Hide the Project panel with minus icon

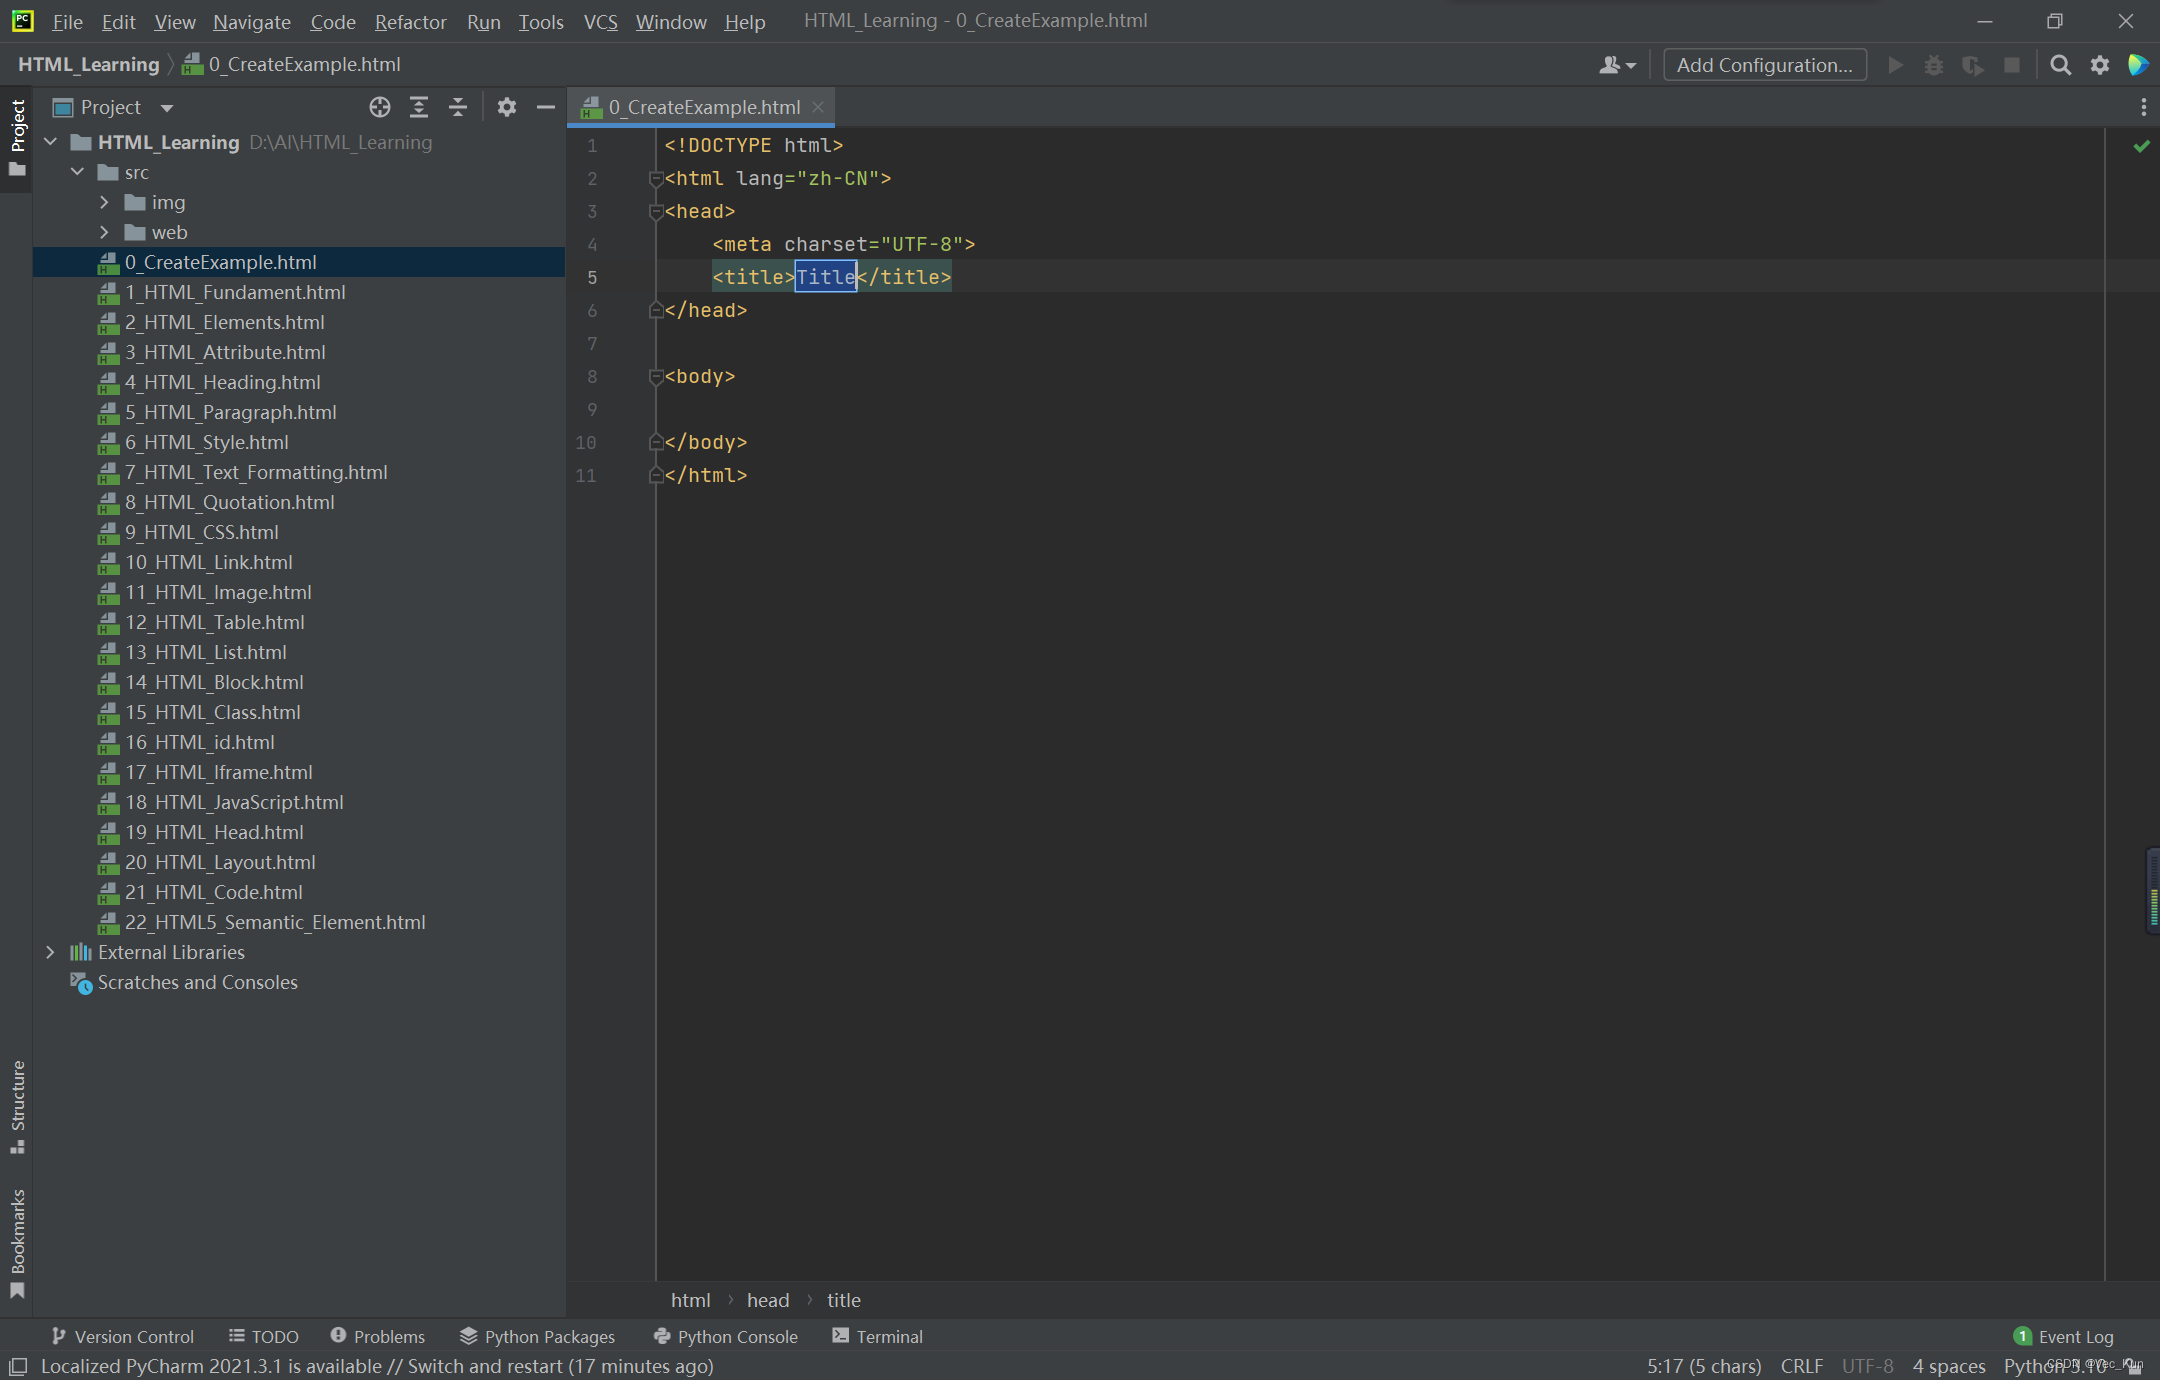click(545, 107)
